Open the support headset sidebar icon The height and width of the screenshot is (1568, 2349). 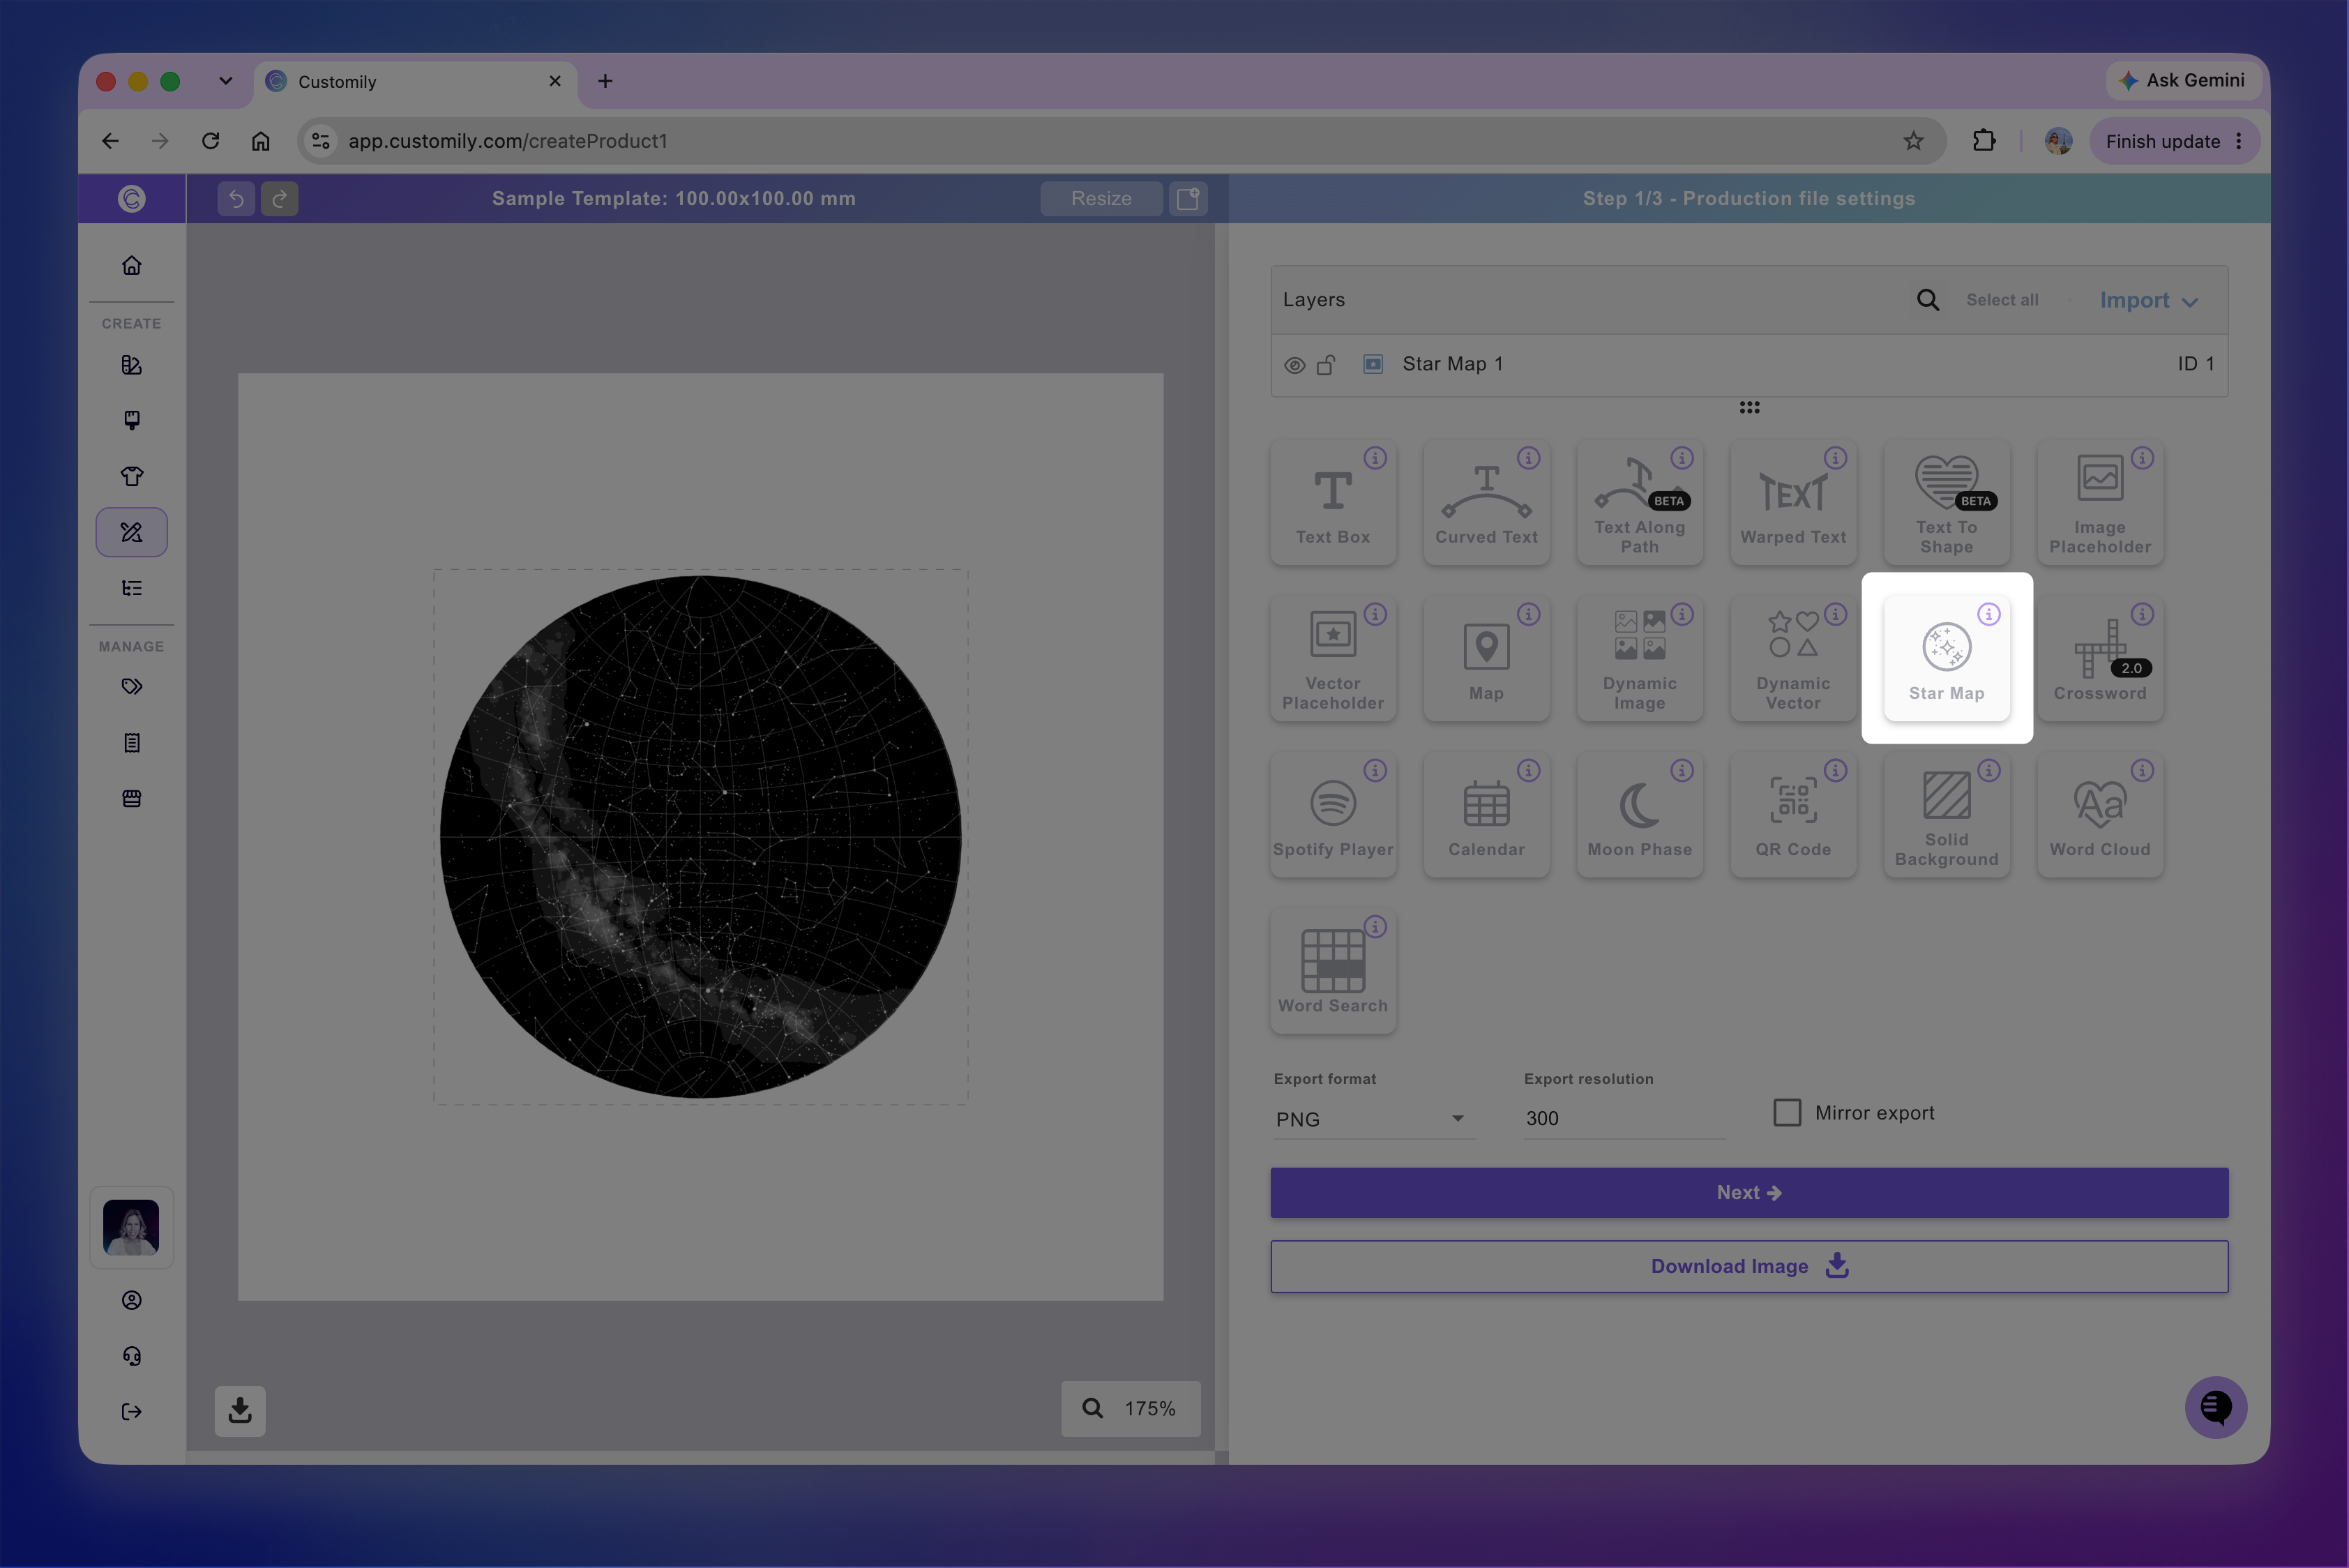point(132,1355)
